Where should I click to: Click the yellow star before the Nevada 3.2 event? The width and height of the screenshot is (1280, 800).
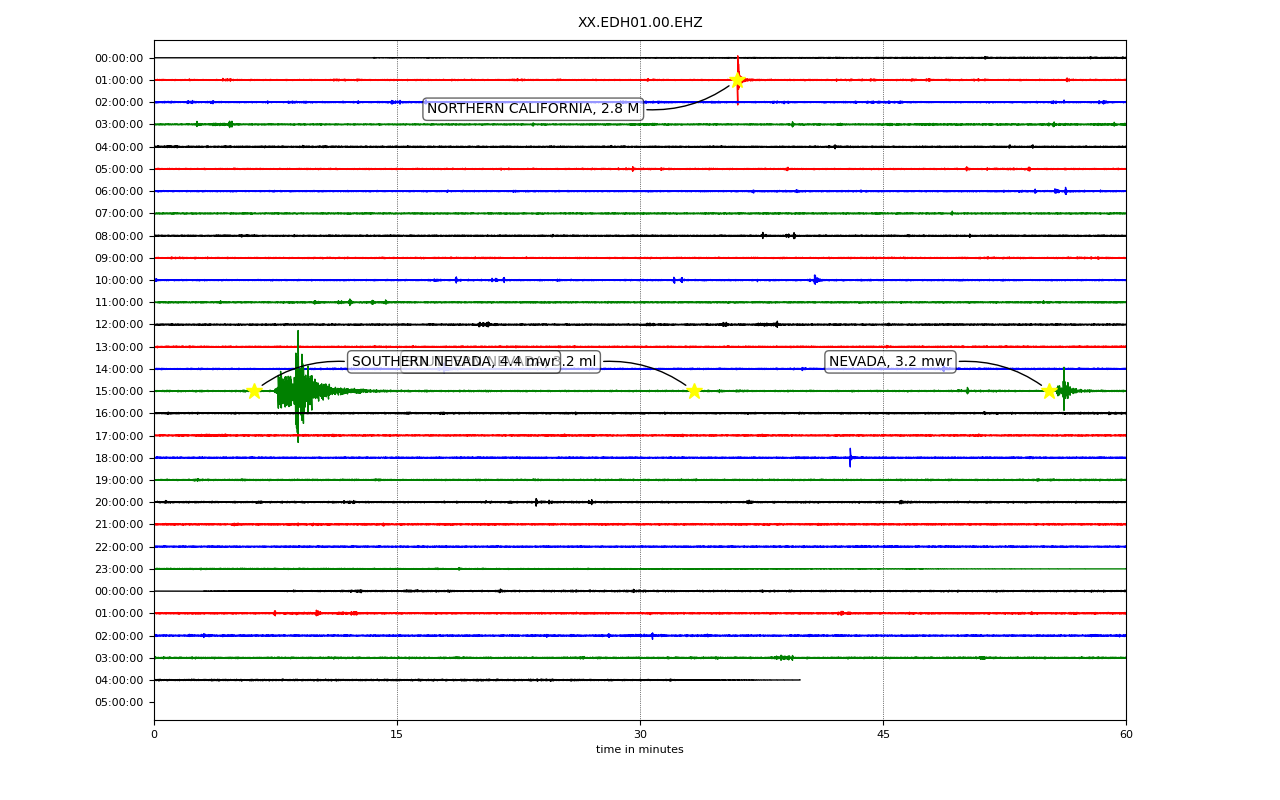point(1049,391)
